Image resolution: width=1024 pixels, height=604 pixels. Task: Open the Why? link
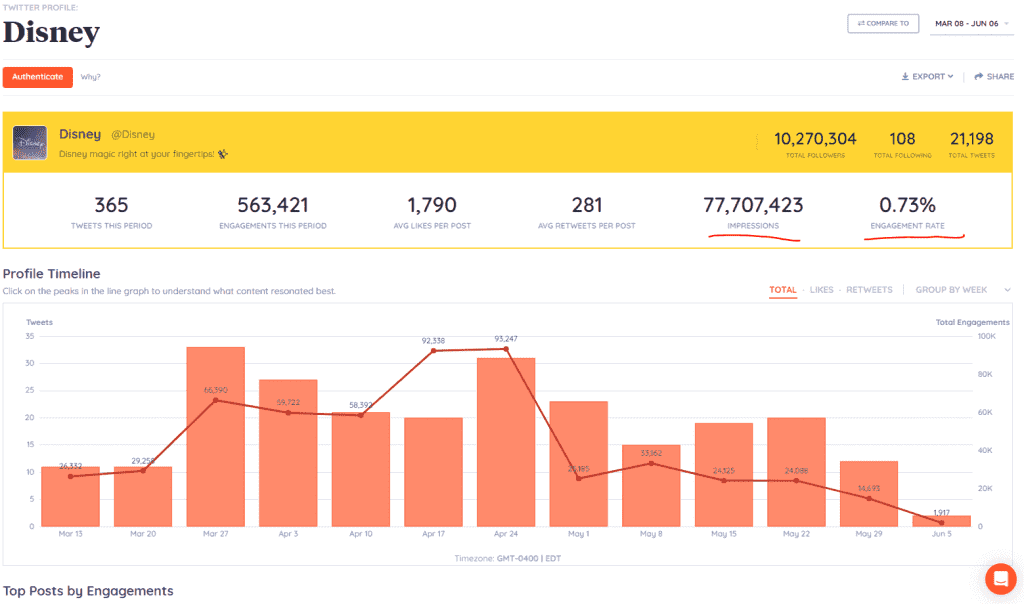[90, 77]
